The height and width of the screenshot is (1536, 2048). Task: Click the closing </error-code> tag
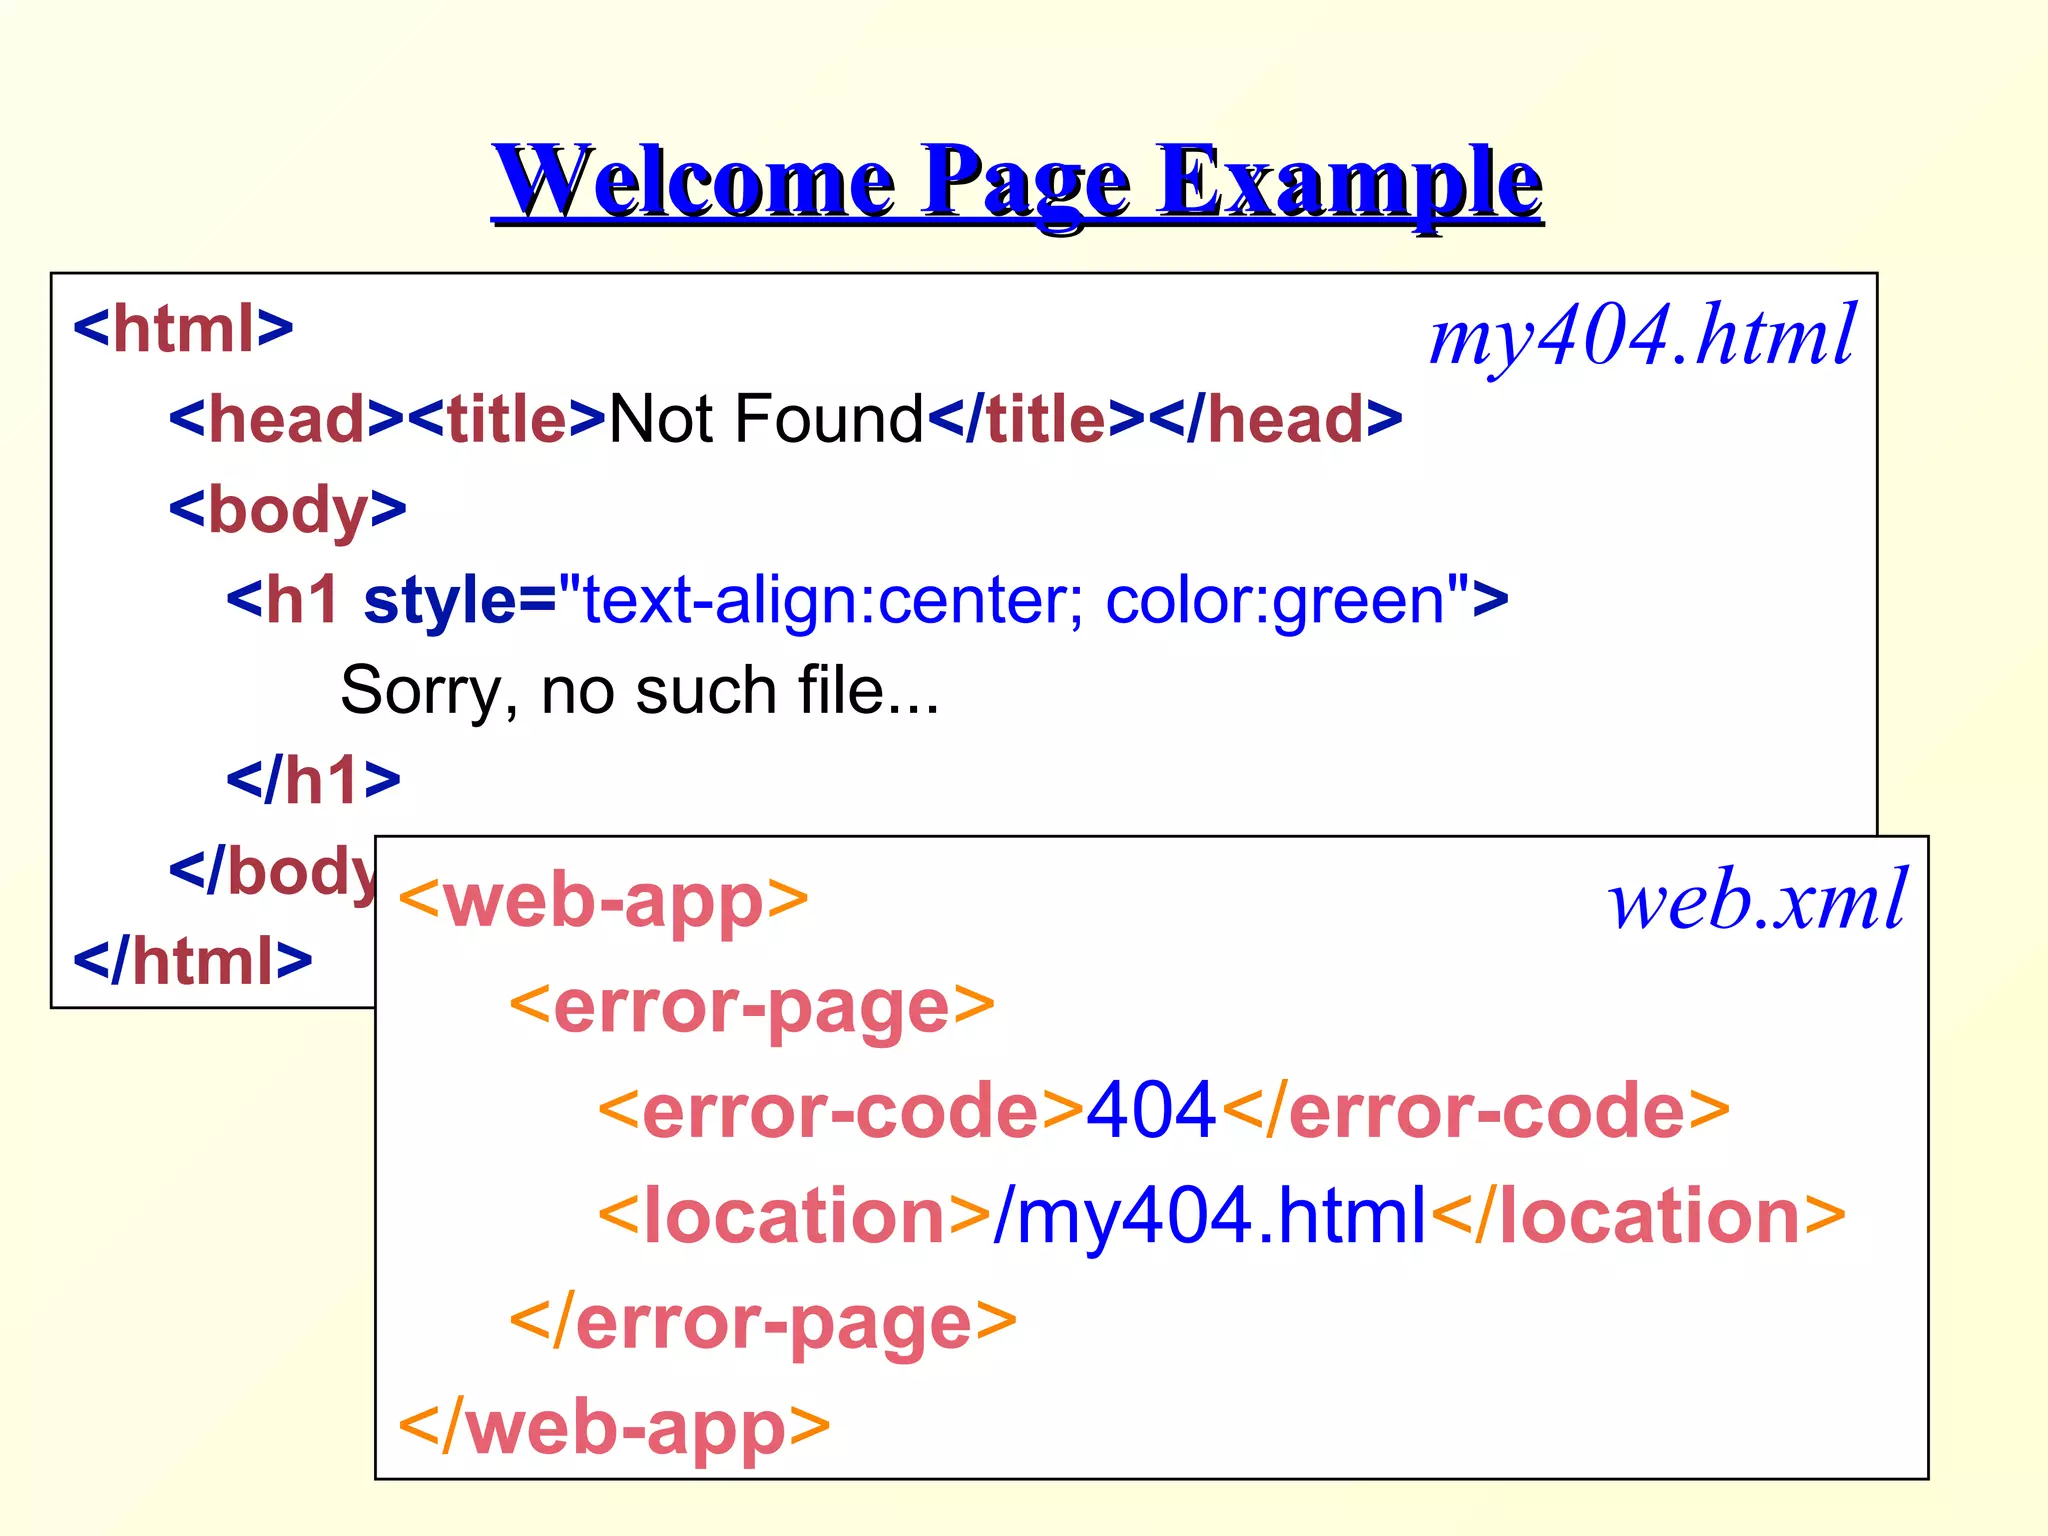pos(1475,1111)
